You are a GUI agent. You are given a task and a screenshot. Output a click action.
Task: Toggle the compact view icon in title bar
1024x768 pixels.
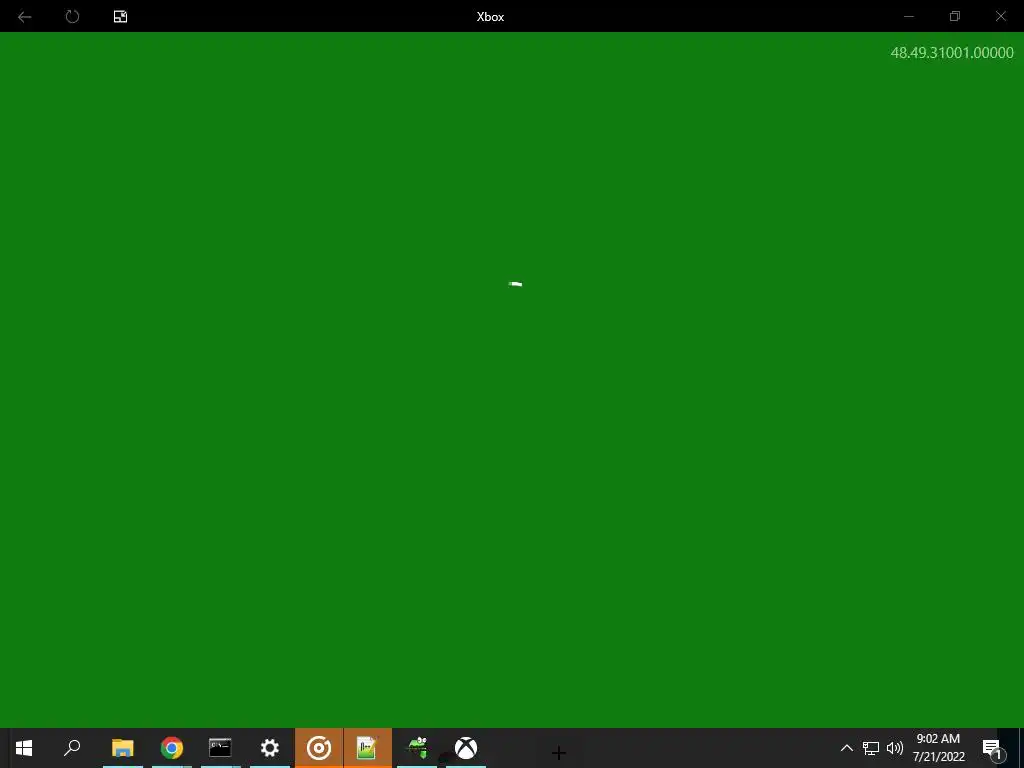pyautogui.click(x=120, y=16)
